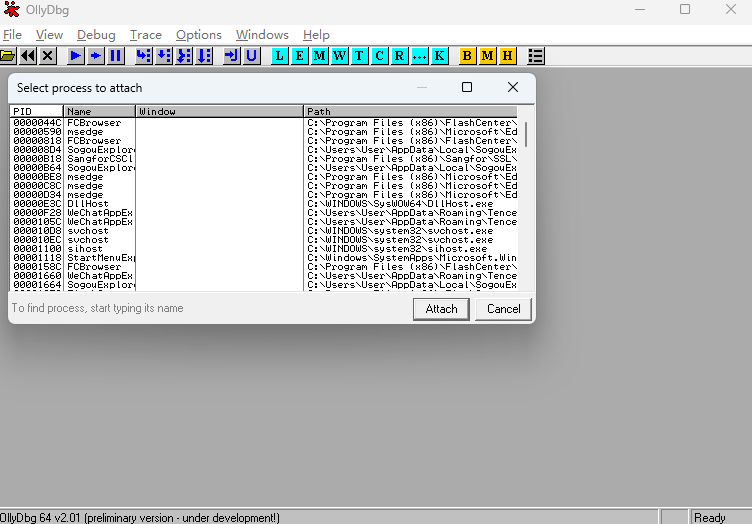
Task: Open the Trace menu
Action: pos(146,35)
